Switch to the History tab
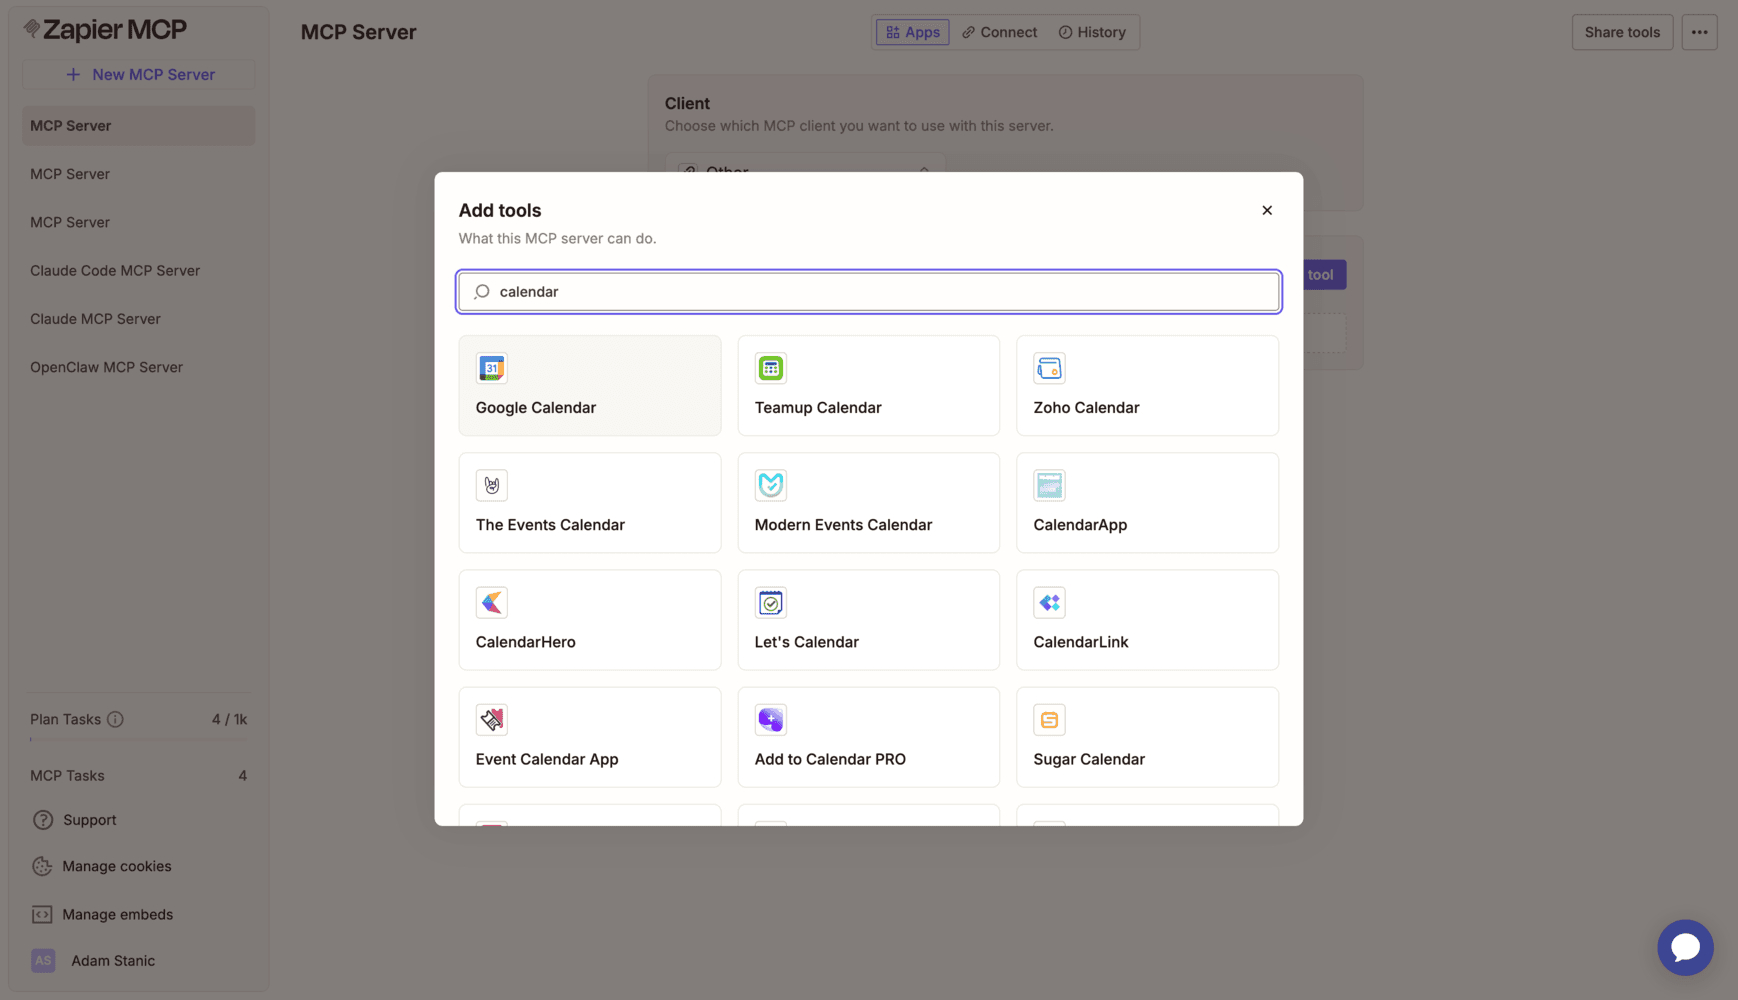The height and width of the screenshot is (1000, 1738). (x=1092, y=32)
